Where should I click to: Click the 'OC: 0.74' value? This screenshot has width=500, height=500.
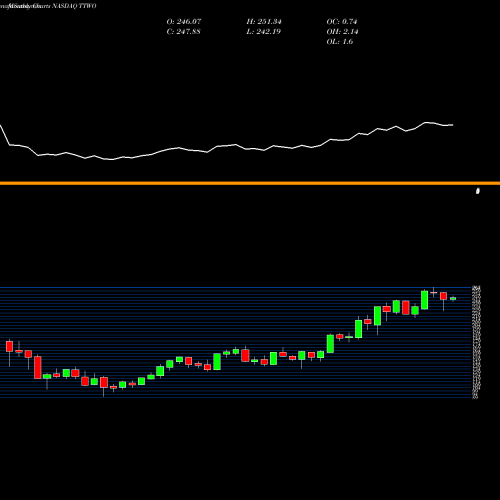(342, 22)
